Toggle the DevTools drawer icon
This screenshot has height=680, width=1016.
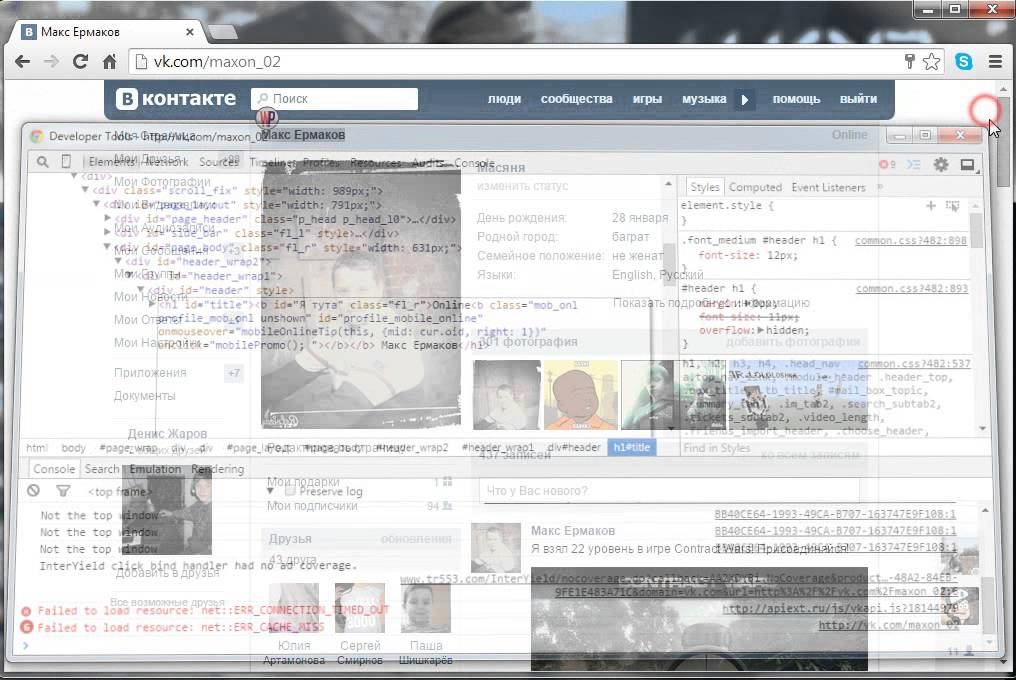point(914,164)
